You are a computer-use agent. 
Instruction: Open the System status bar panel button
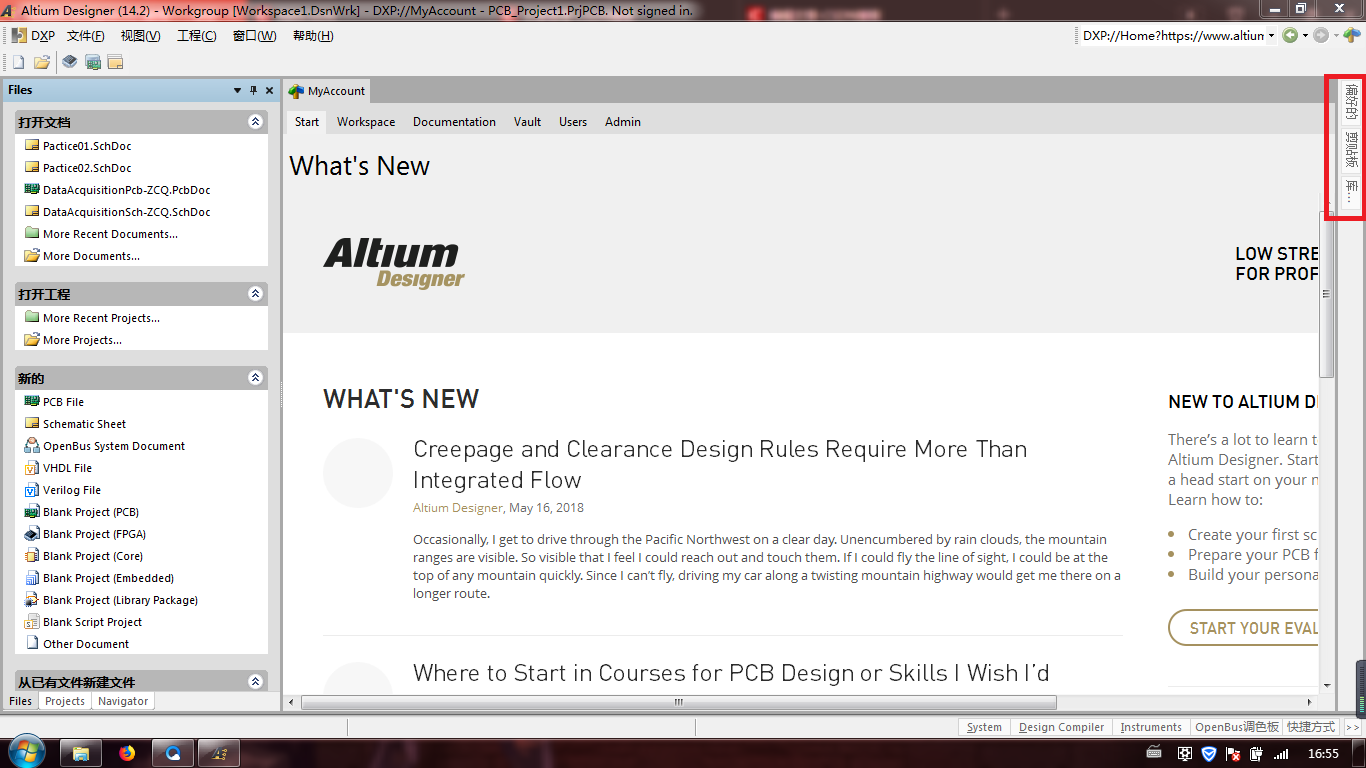pyautogui.click(x=984, y=727)
